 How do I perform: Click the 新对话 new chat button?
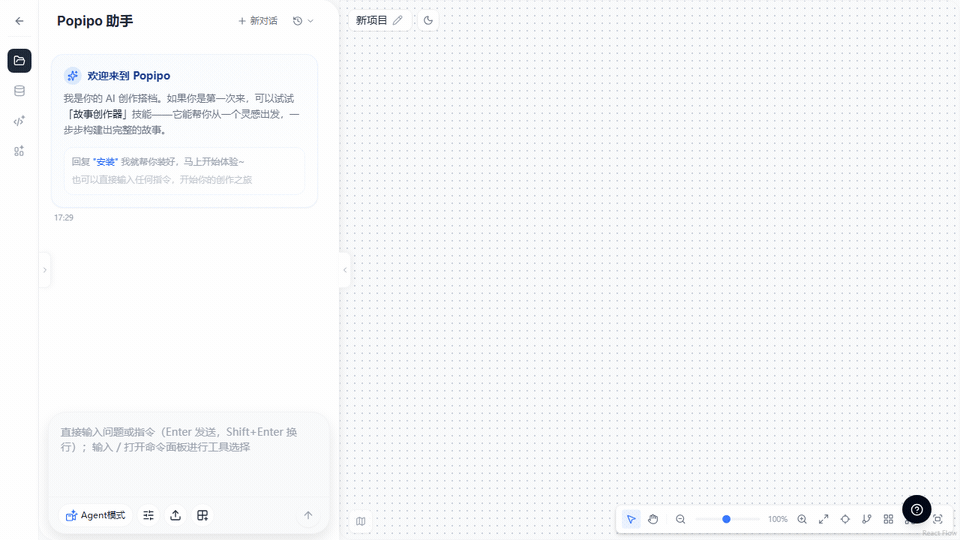click(258, 21)
